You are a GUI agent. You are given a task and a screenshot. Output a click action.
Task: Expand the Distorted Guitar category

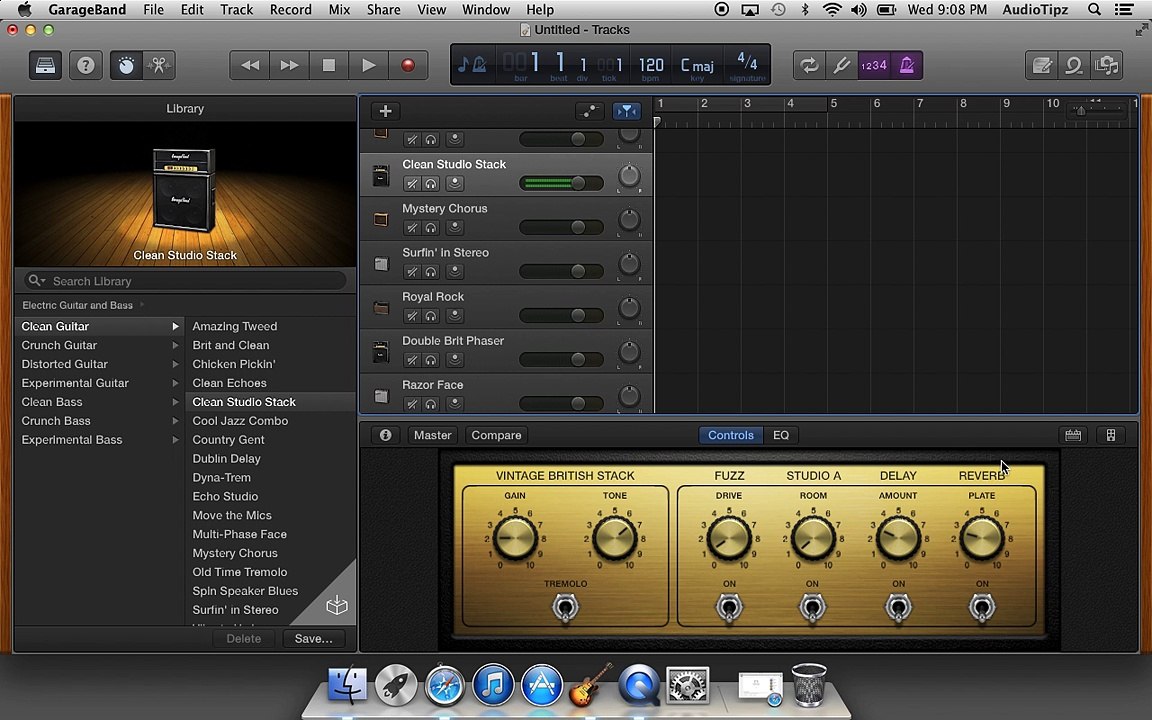point(175,364)
